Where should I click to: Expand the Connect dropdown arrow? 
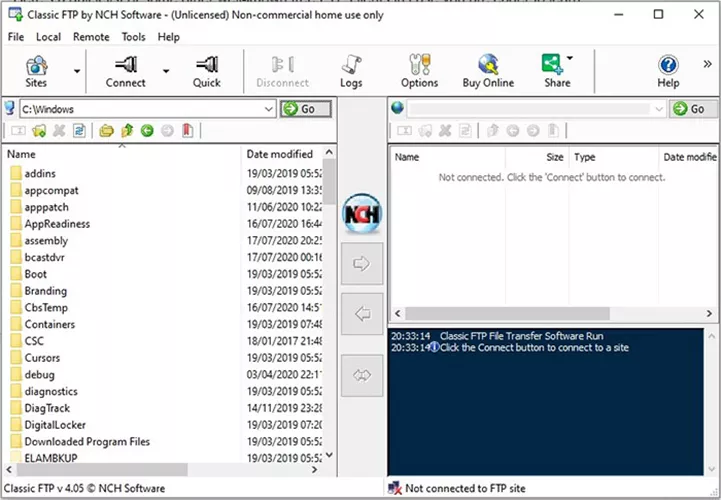pos(166,71)
